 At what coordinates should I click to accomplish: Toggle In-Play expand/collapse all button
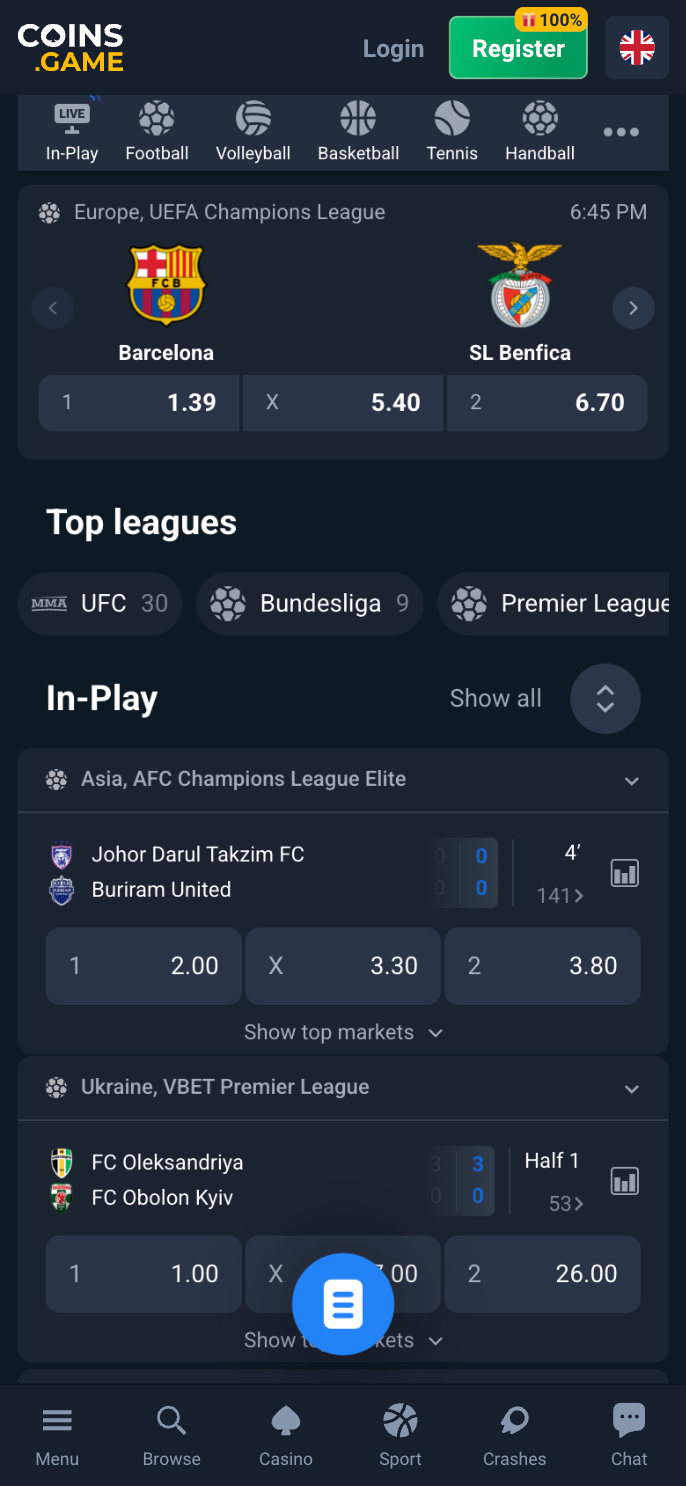click(605, 698)
